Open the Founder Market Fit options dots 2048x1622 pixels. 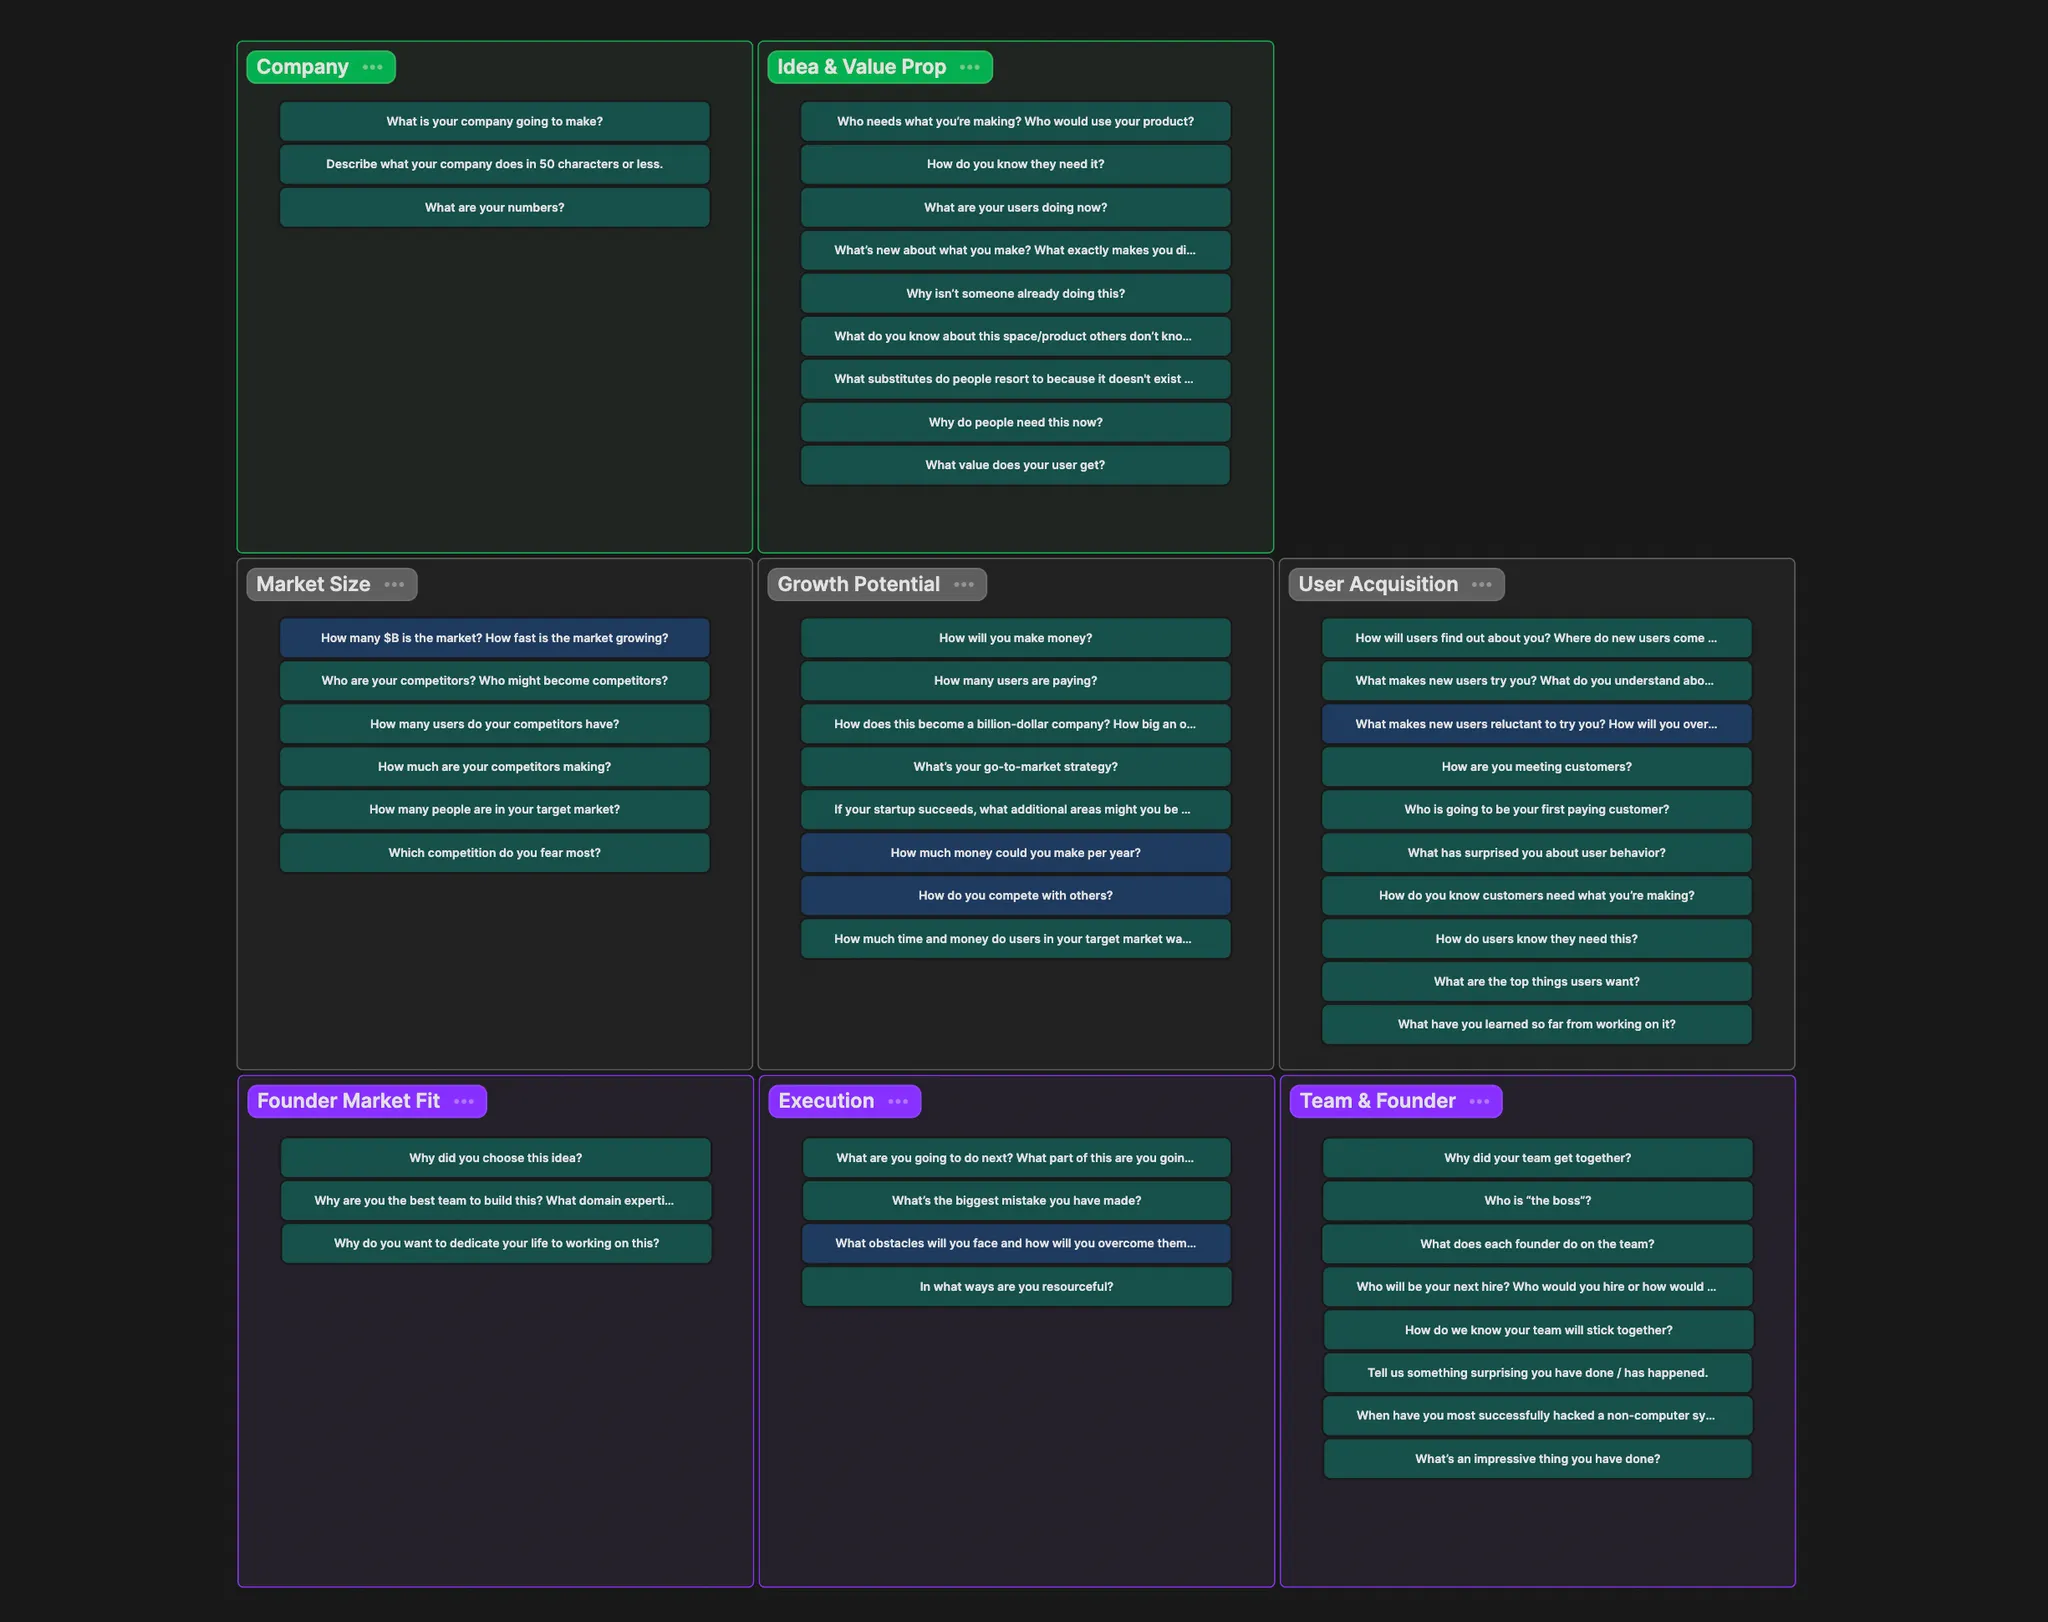[x=464, y=1101]
